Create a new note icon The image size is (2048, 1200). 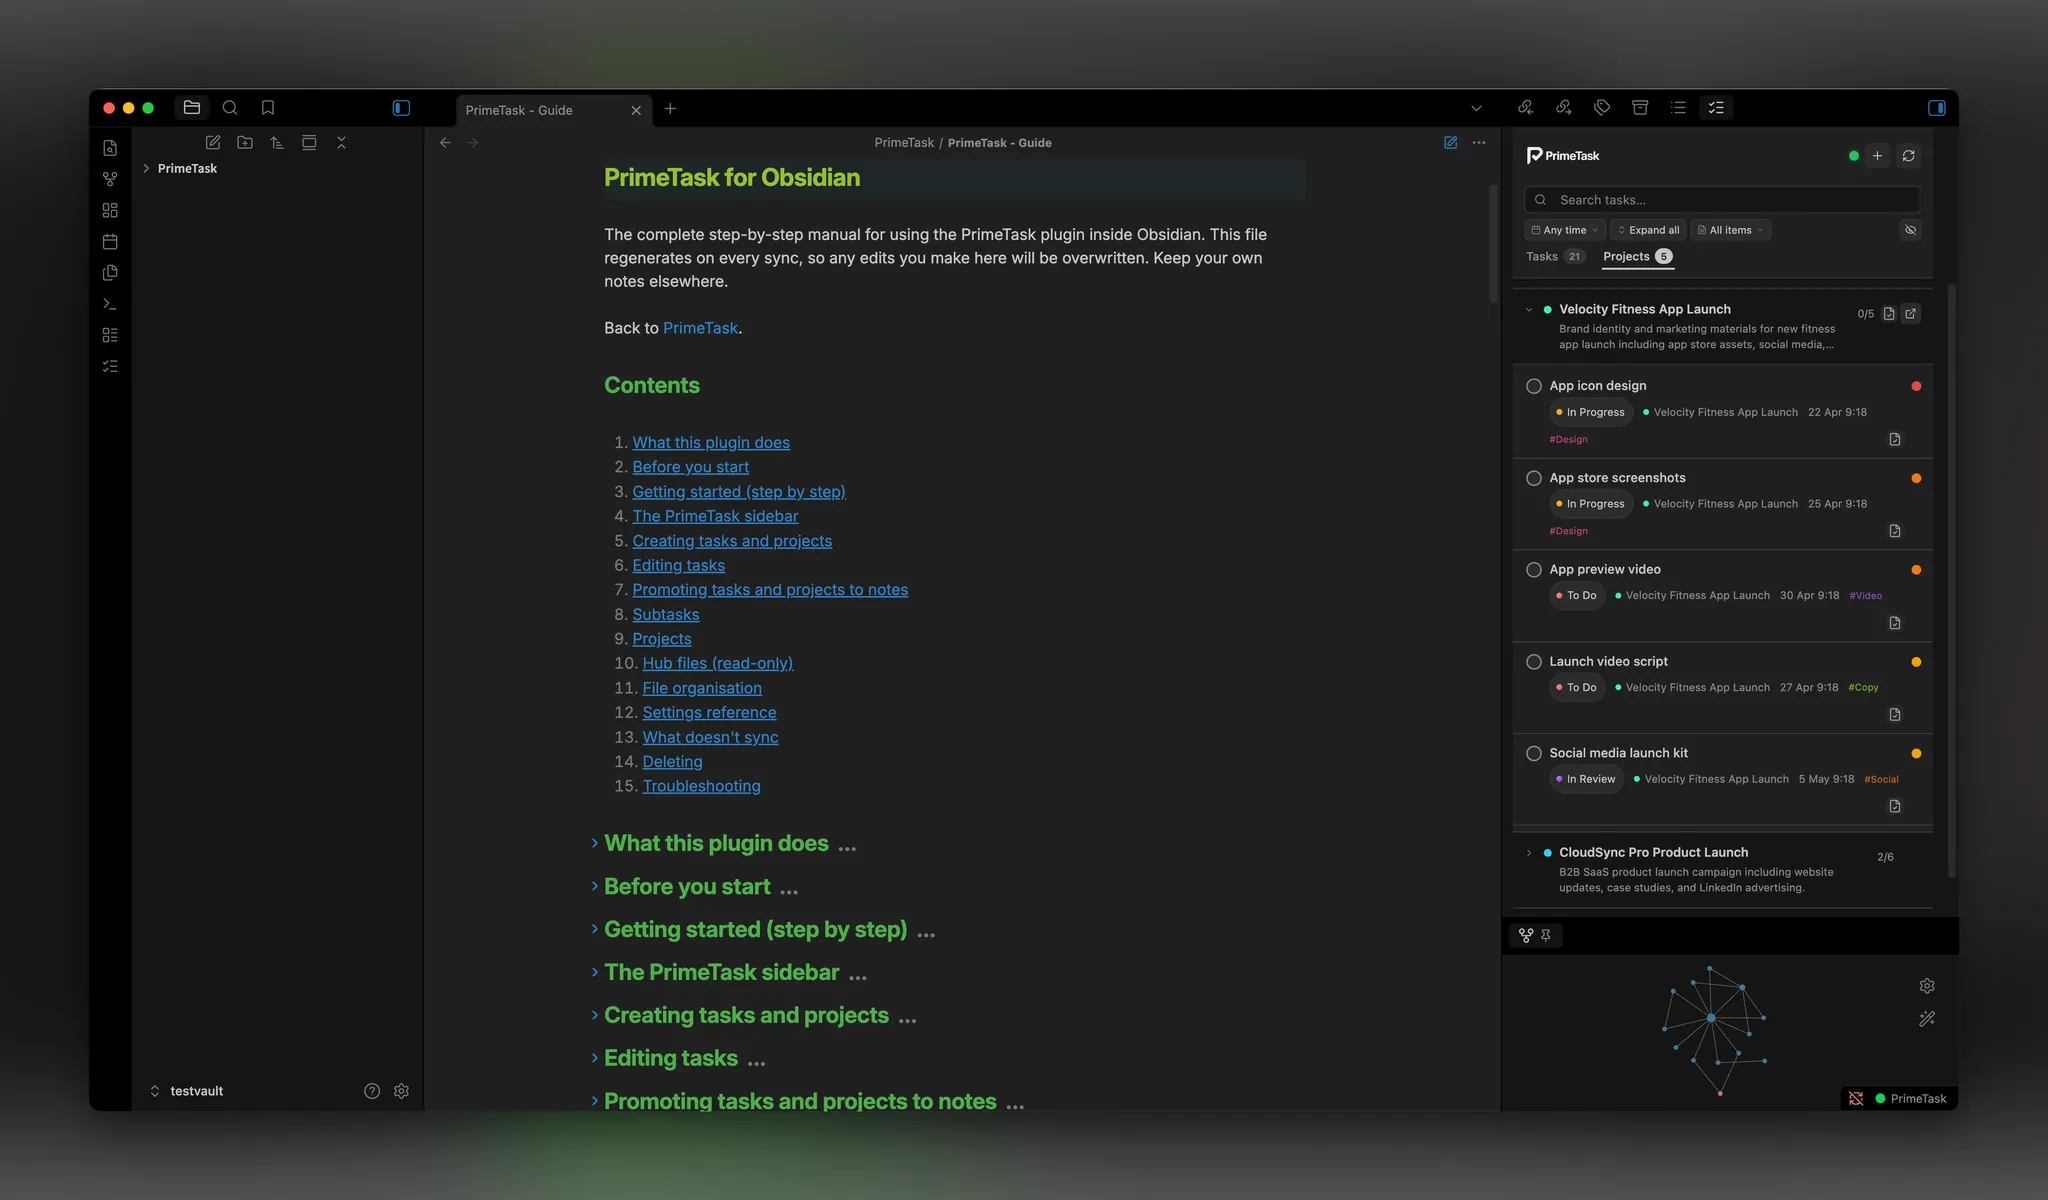pyautogui.click(x=213, y=143)
